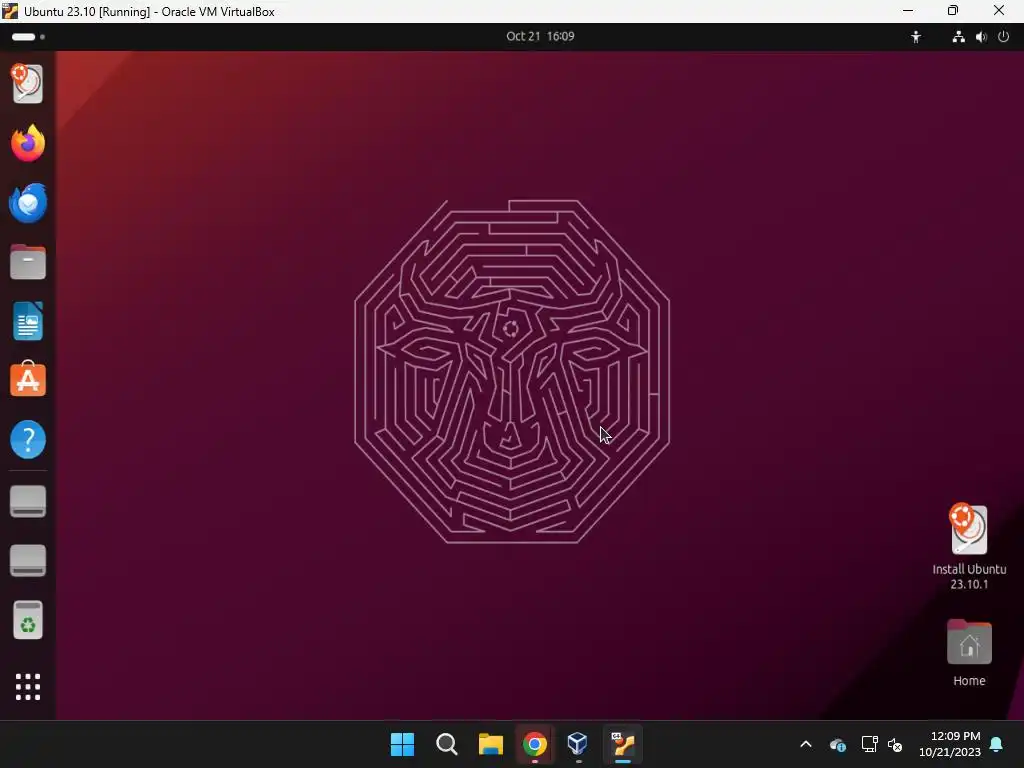Launch Firefox from the Ubuntu dock

tap(27, 143)
